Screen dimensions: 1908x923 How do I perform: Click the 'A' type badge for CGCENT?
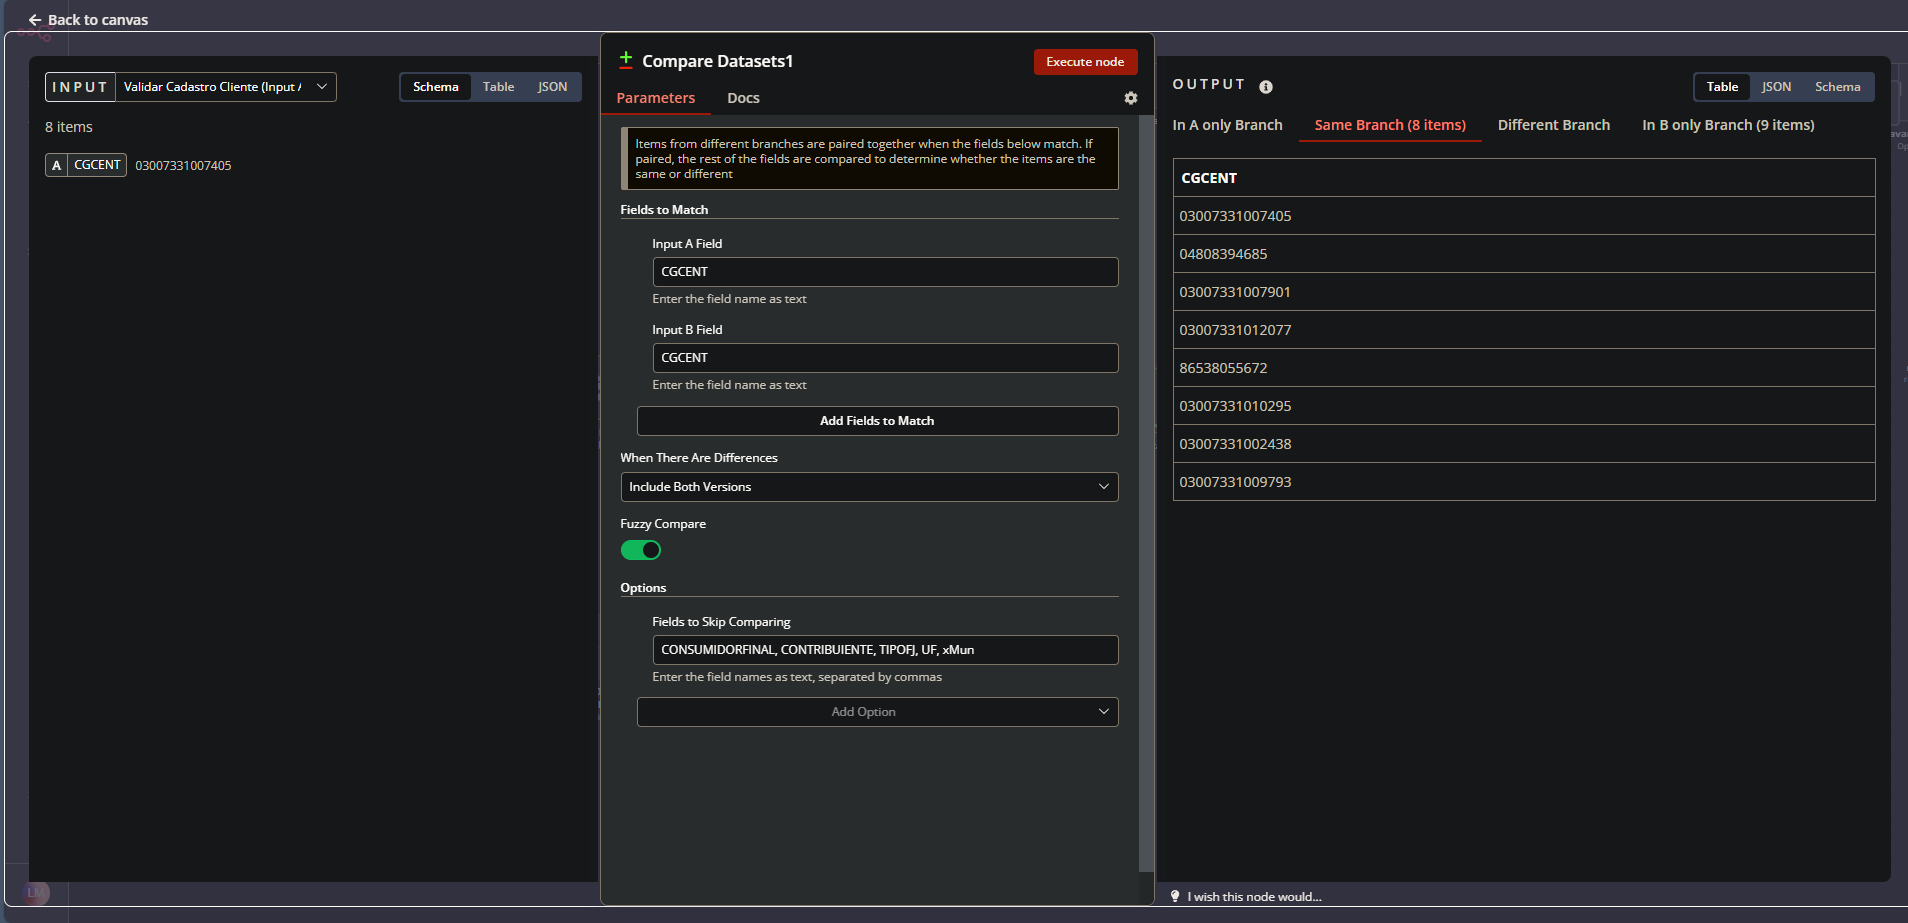point(57,165)
